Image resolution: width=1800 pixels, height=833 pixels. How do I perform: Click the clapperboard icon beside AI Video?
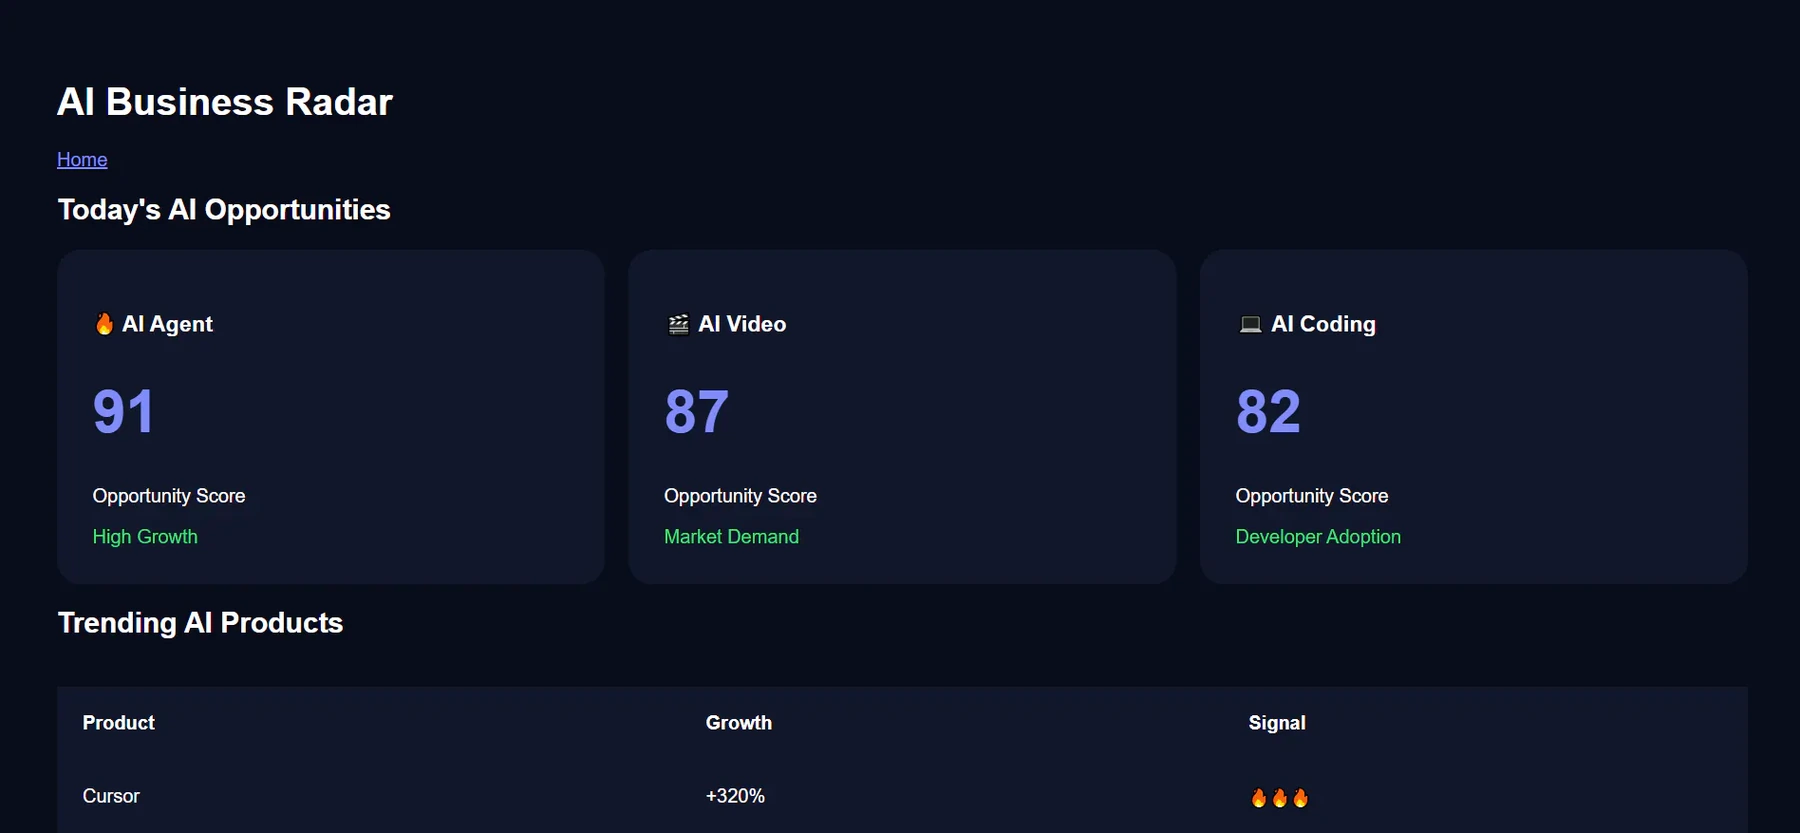coord(678,324)
